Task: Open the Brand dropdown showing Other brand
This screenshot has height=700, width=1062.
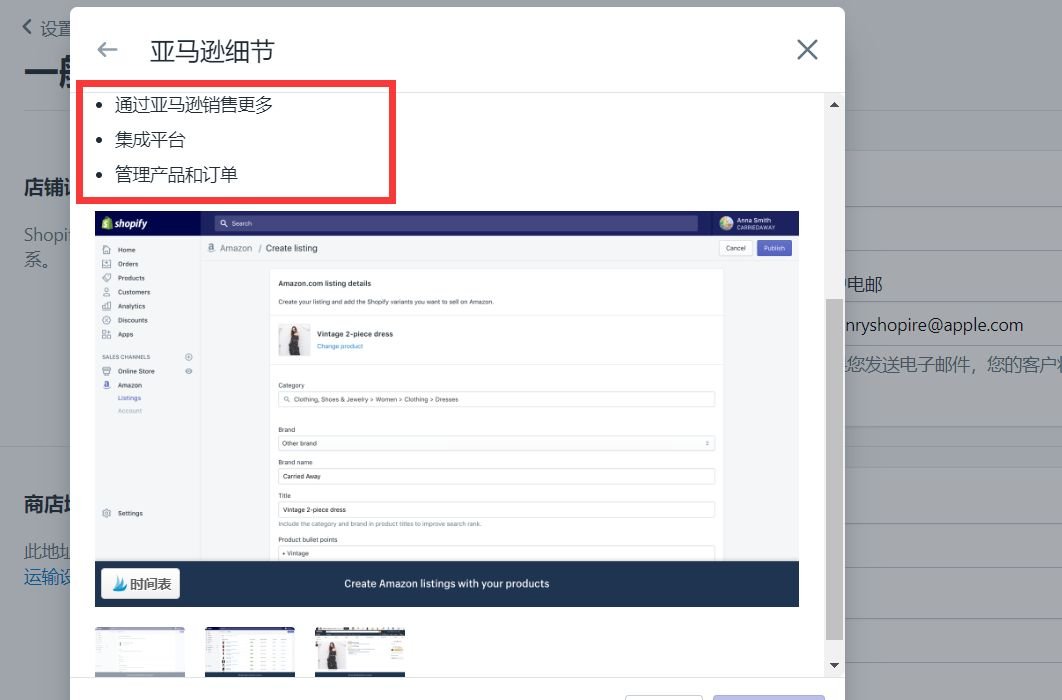Action: click(496, 443)
